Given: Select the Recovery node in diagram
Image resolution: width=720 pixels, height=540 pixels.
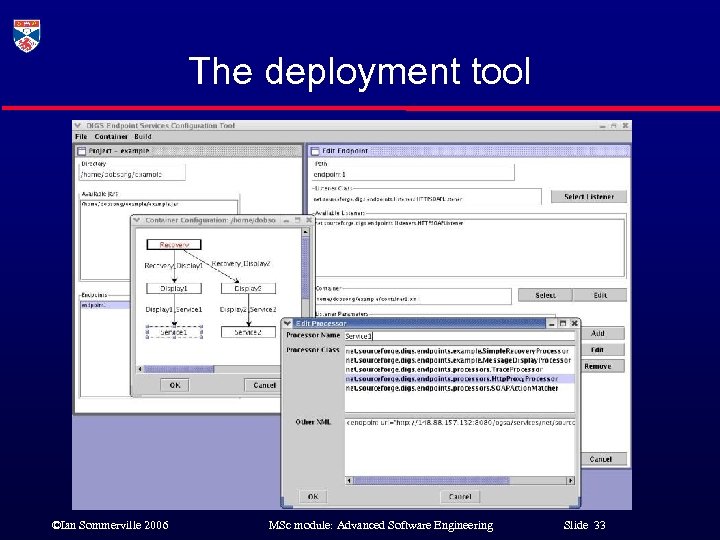Looking at the screenshot, I should pos(174,245).
